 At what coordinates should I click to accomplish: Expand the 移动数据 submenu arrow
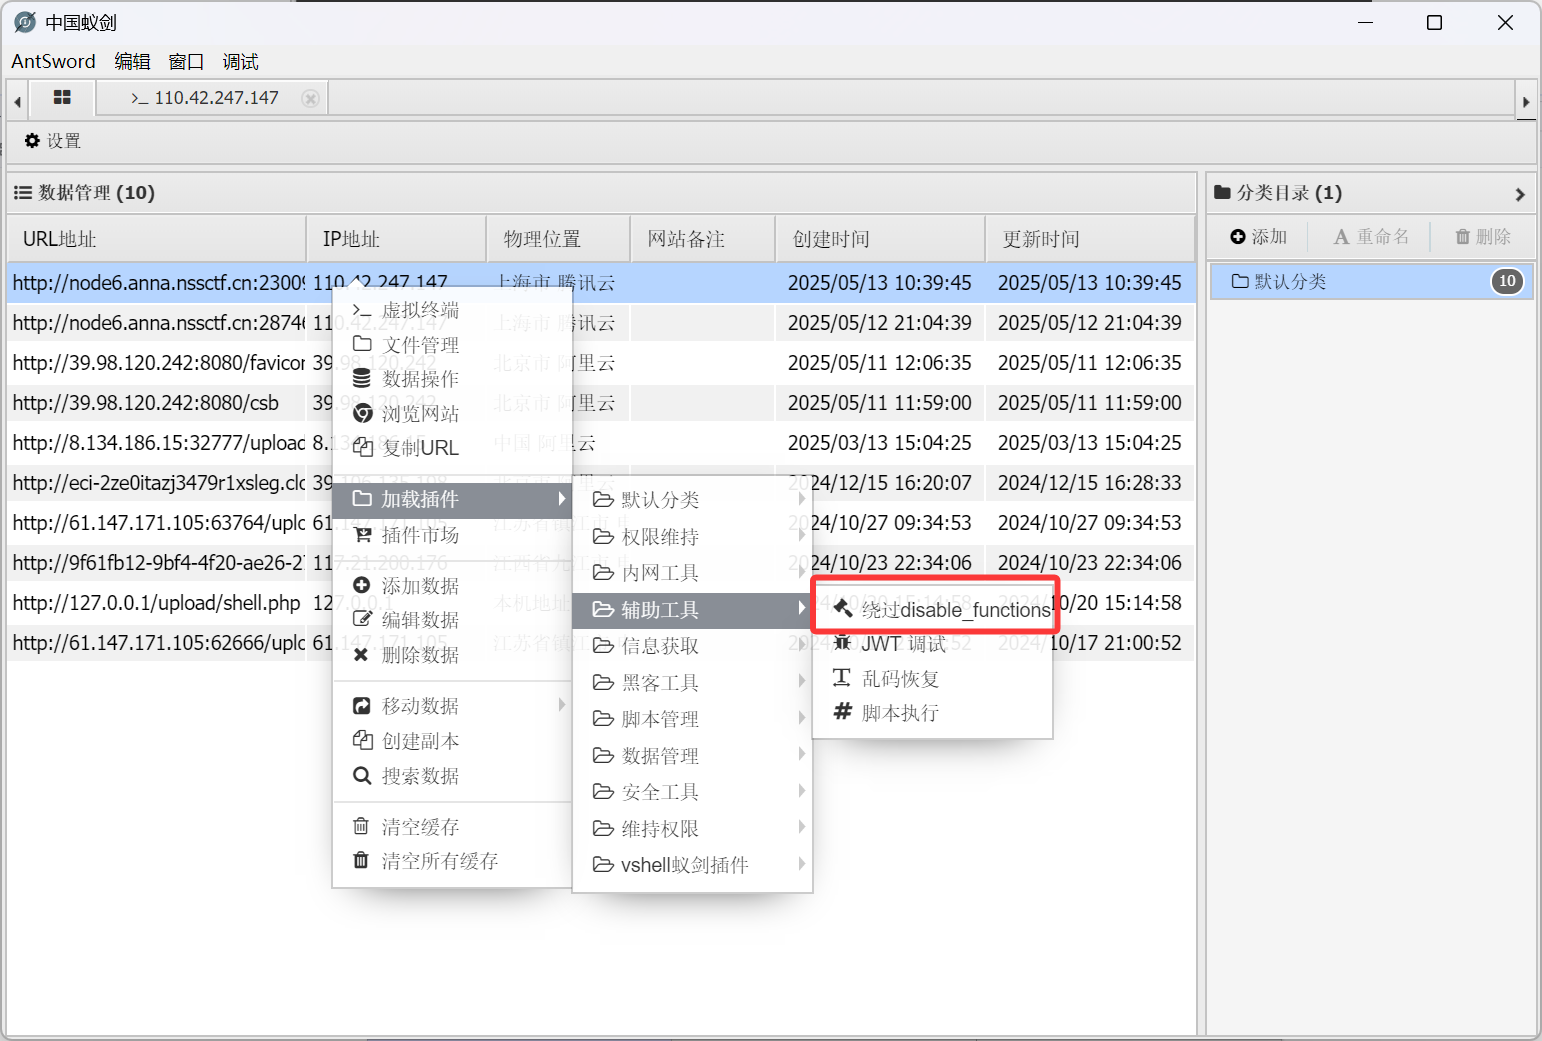561,705
